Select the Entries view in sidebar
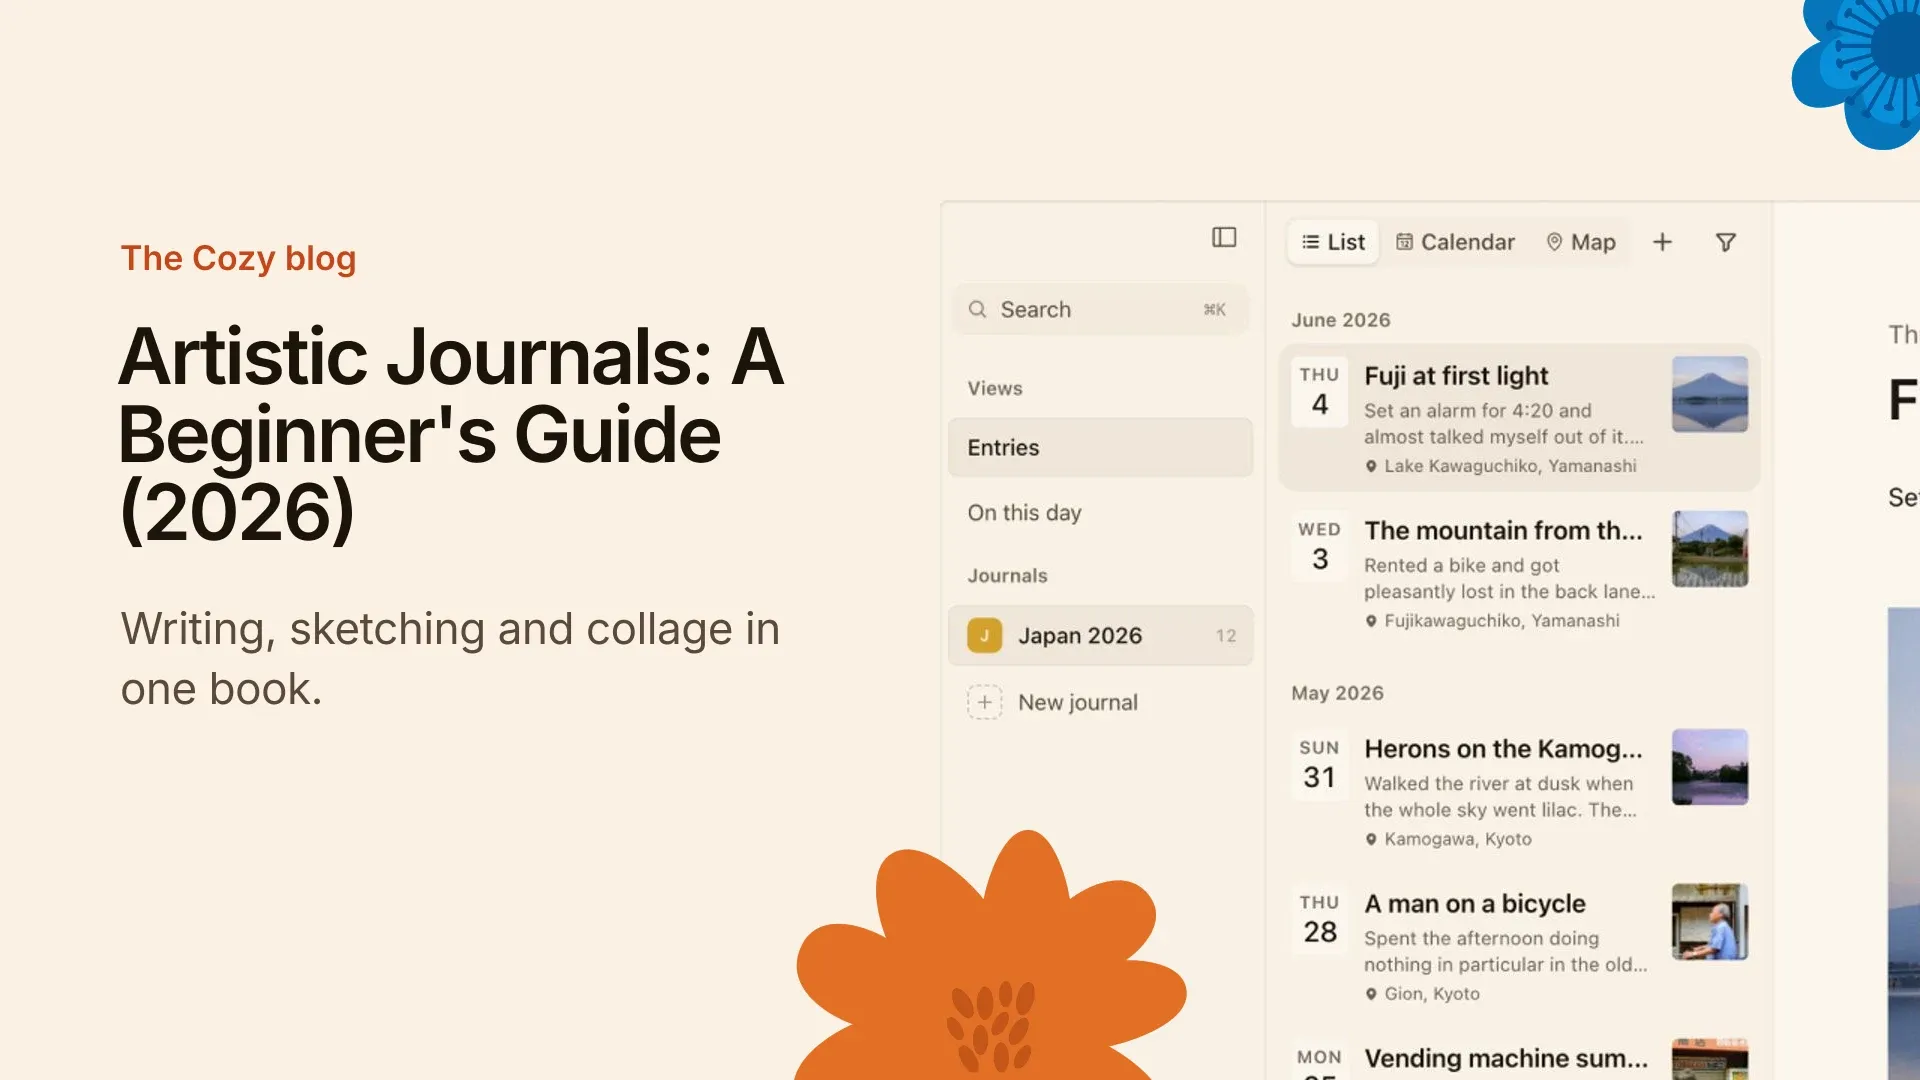1920x1080 pixels. click(x=1100, y=448)
